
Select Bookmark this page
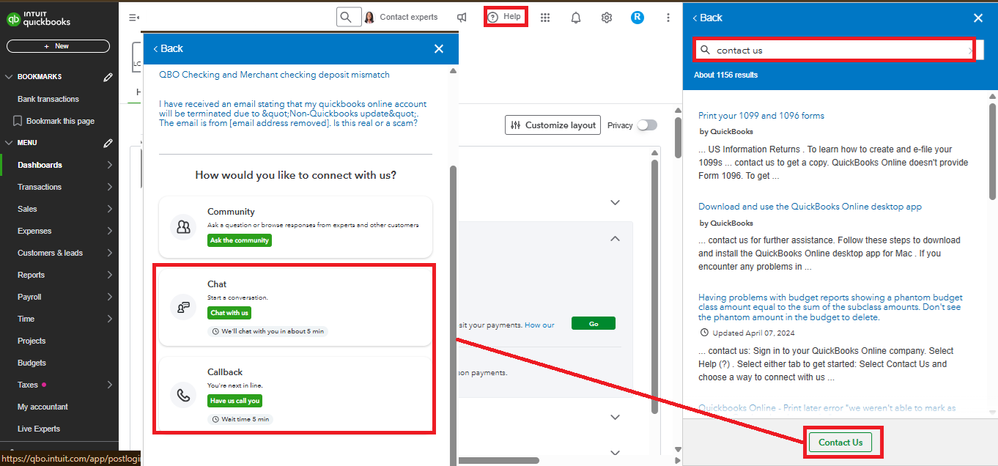click(x=53, y=121)
